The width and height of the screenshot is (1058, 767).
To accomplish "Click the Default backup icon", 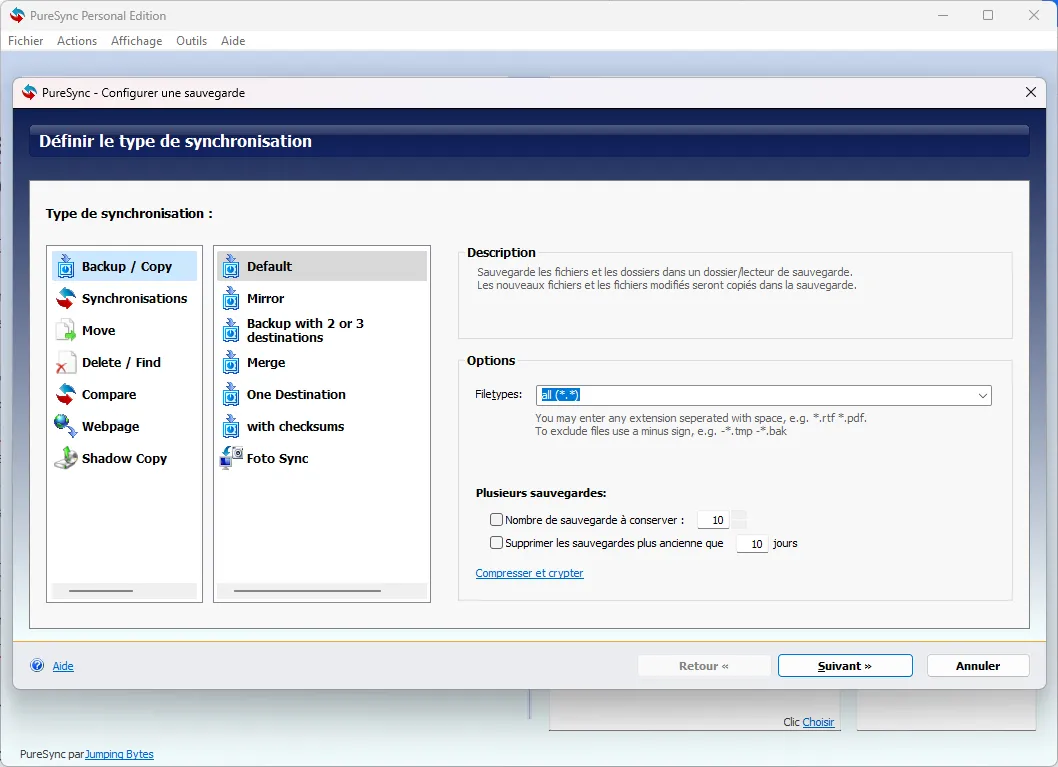I will pyautogui.click(x=231, y=266).
